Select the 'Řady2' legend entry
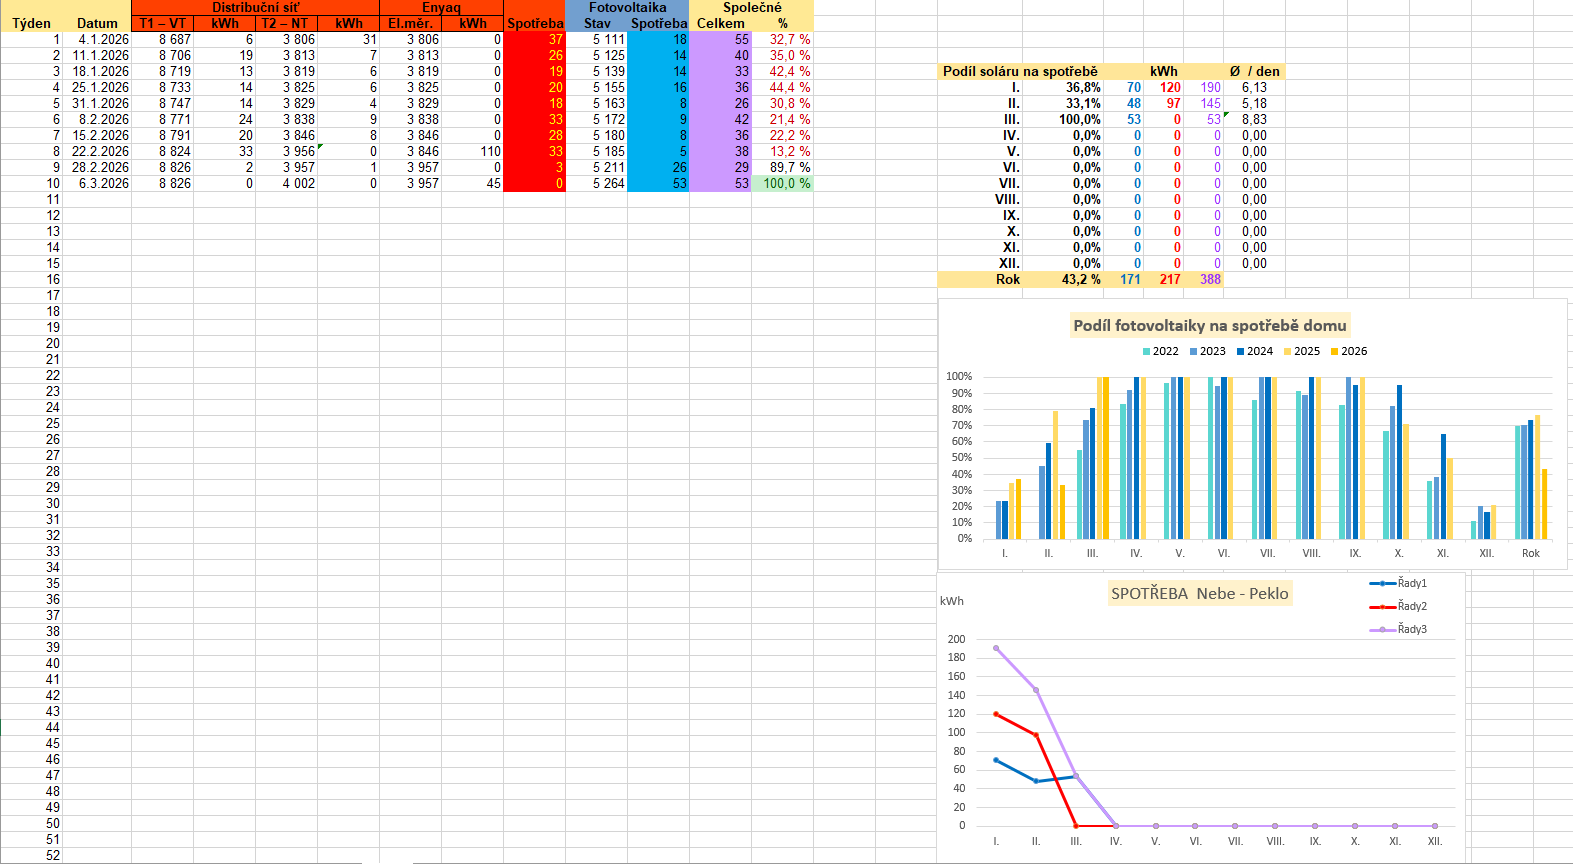1573x864 pixels. click(x=1399, y=606)
